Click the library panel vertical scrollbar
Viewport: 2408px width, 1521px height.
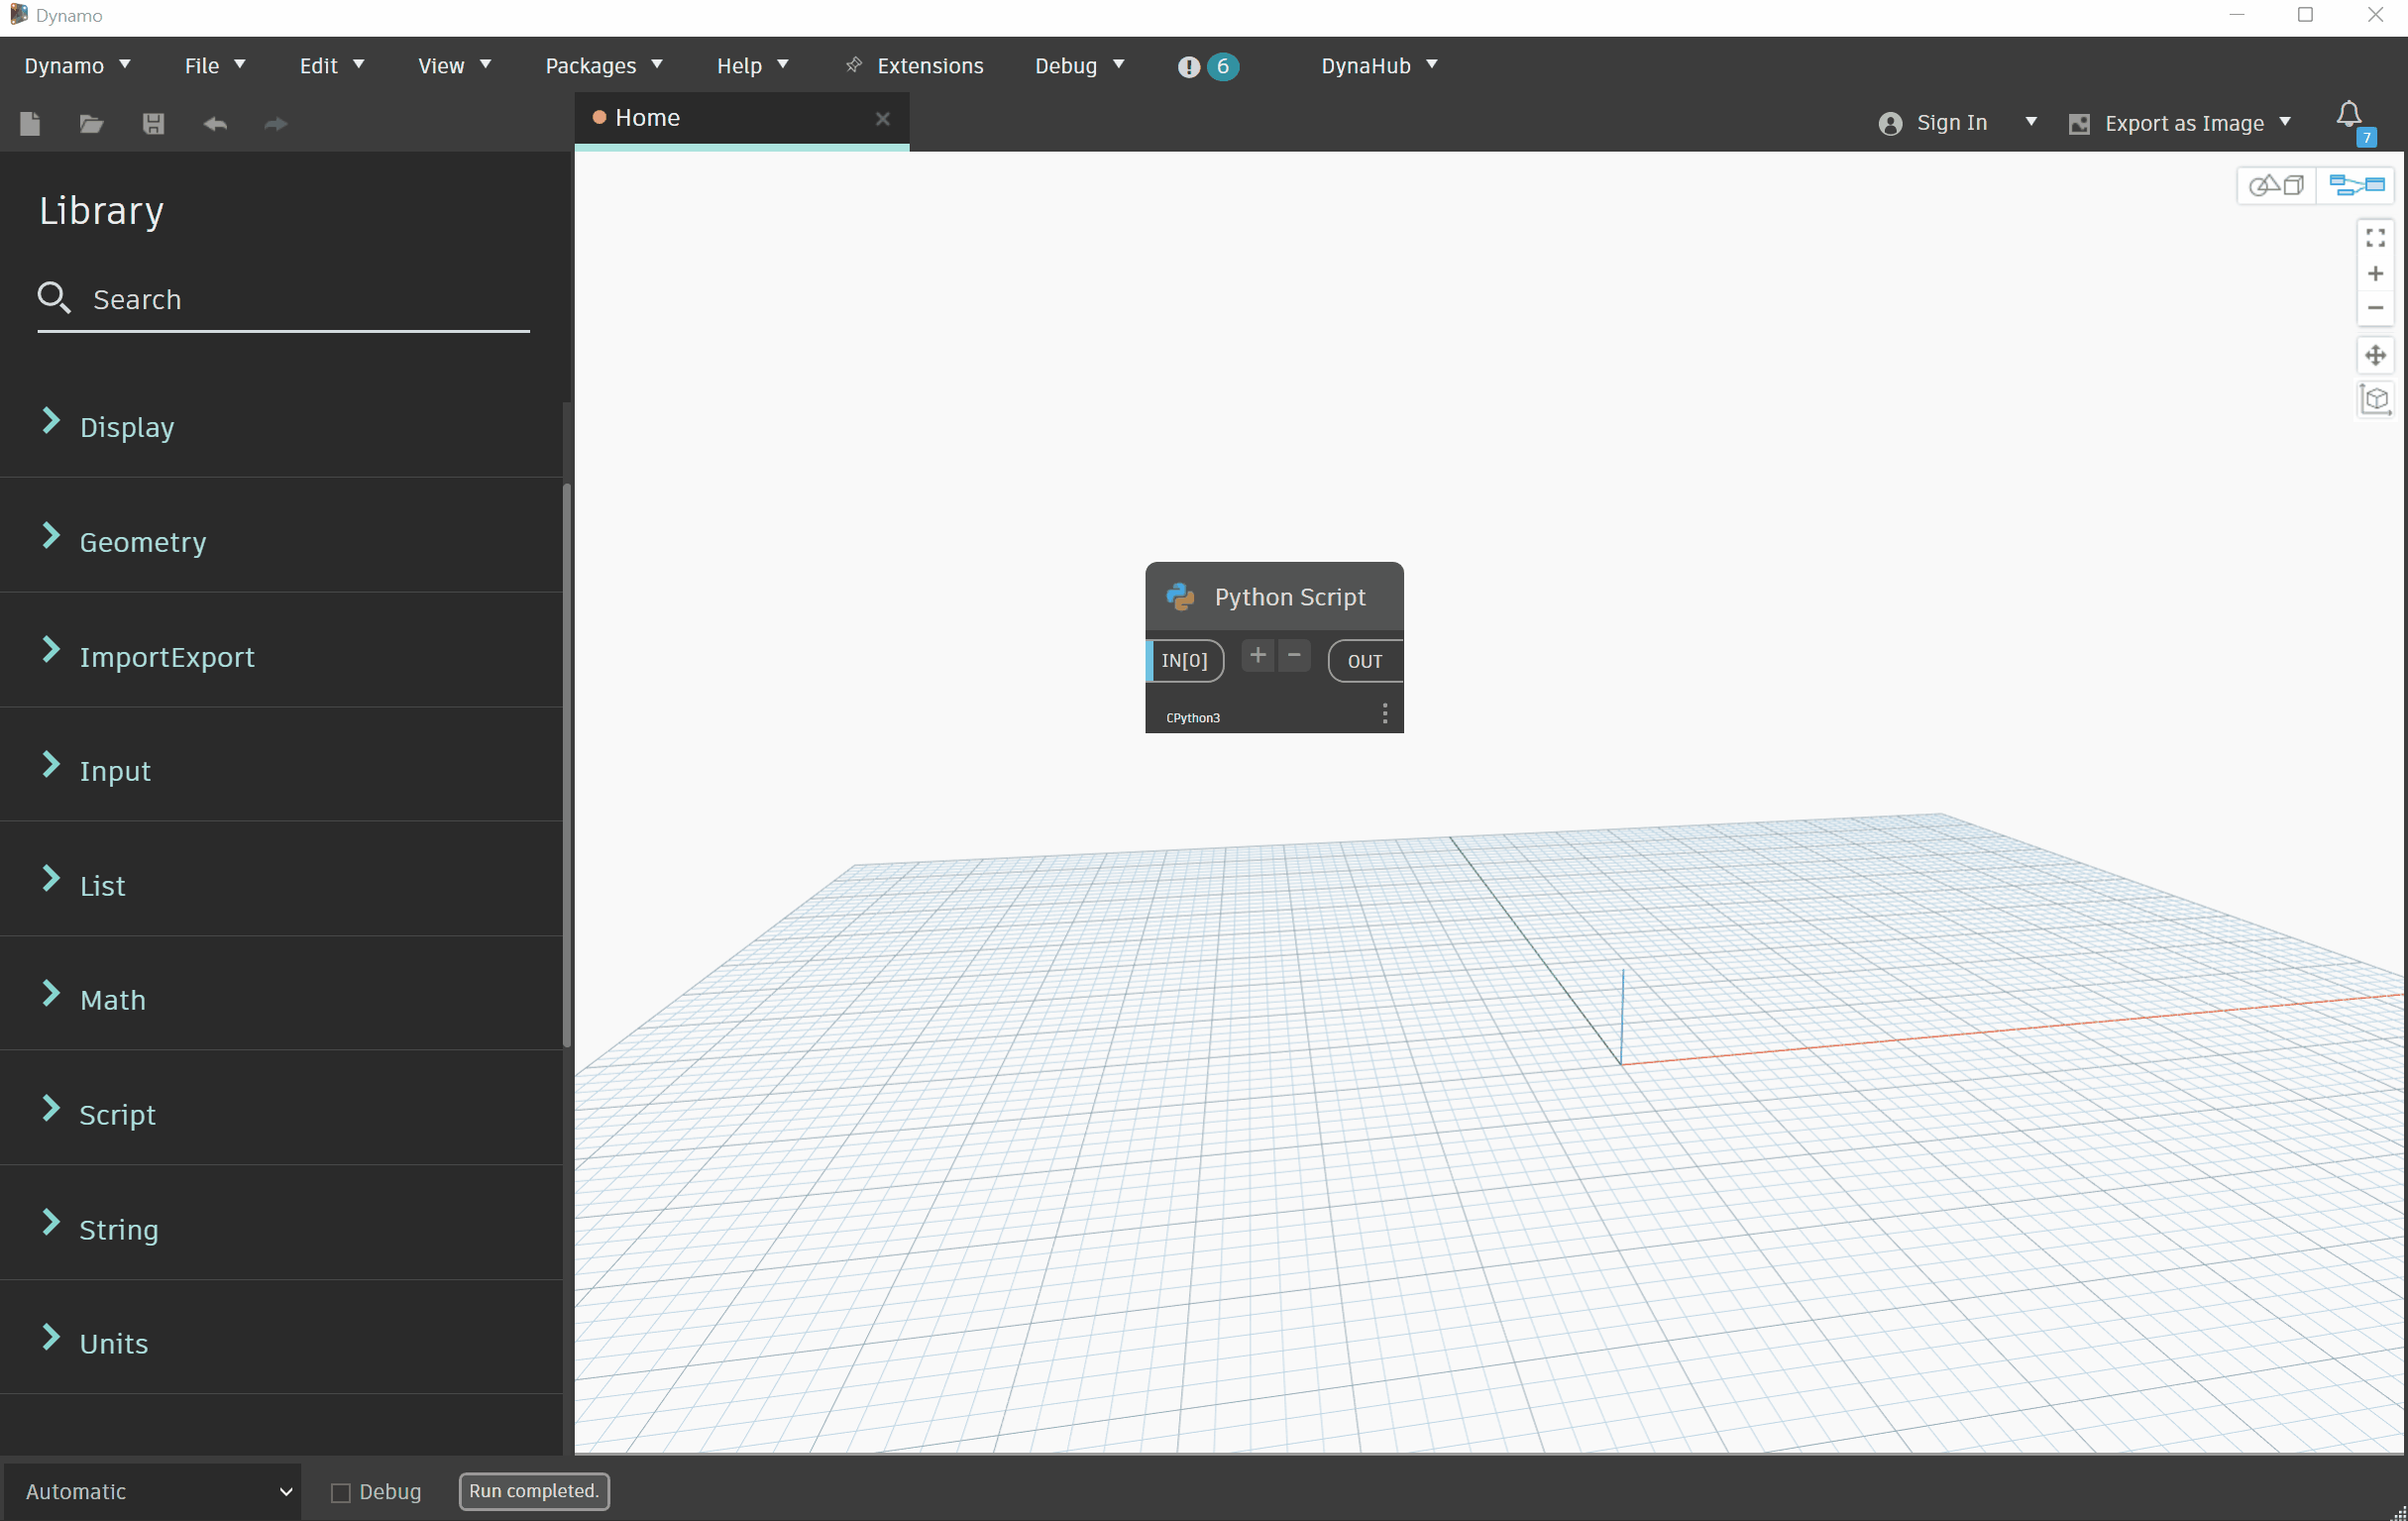click(x=567, y=765)
